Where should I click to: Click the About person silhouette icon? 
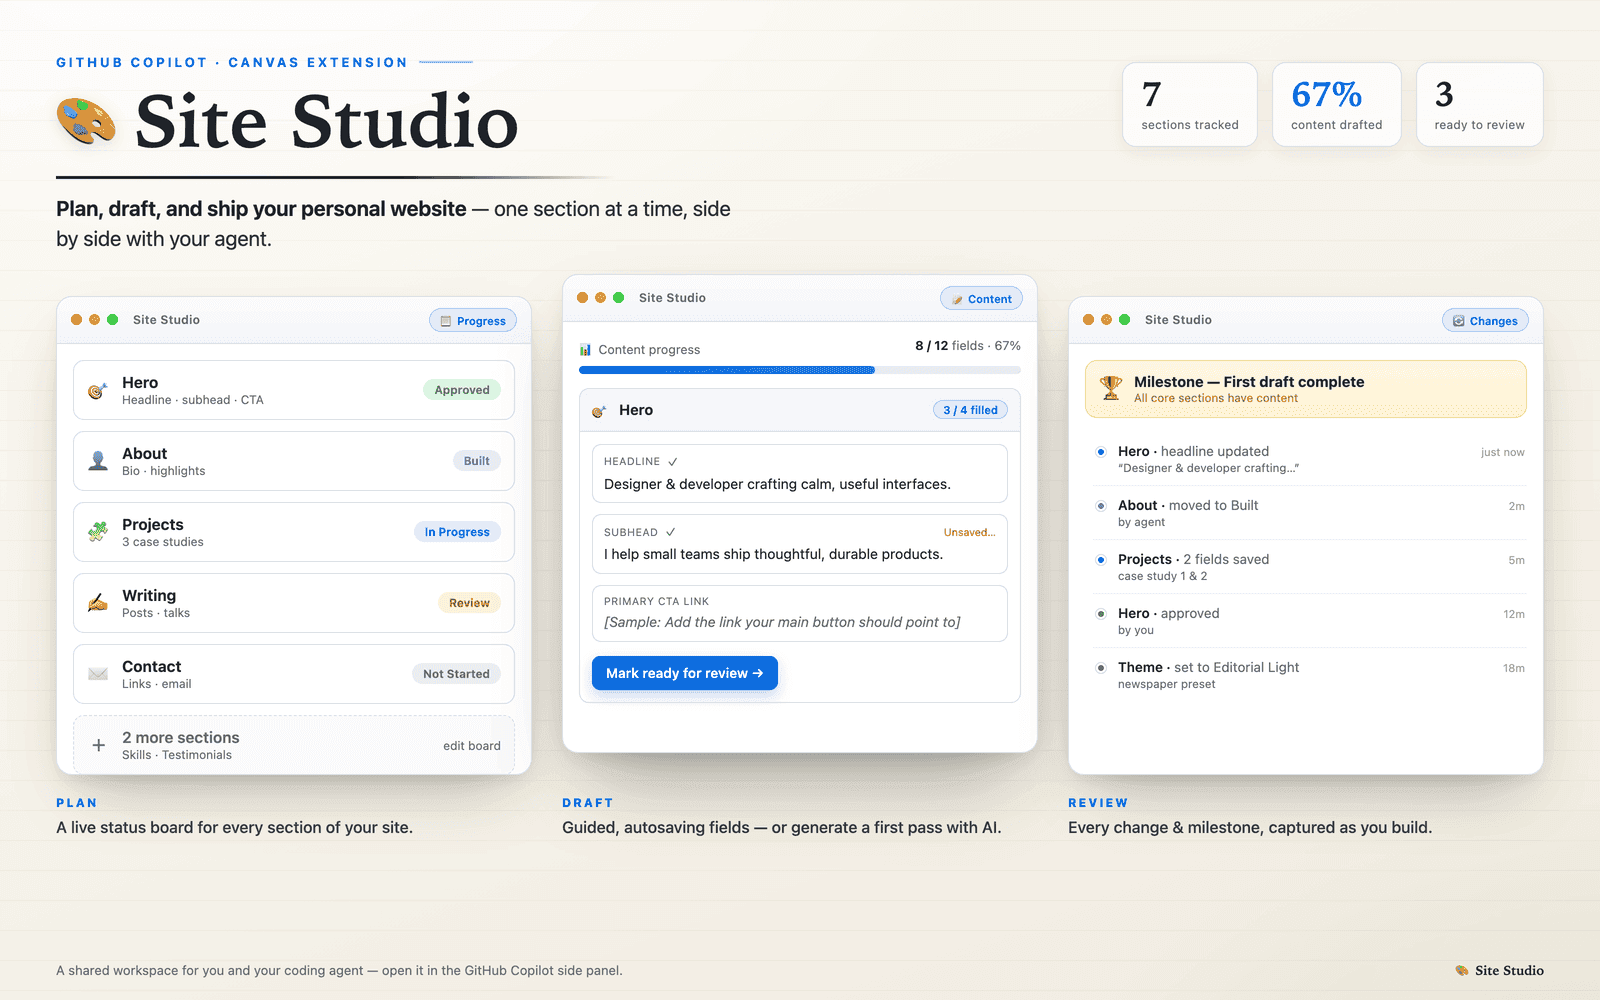click(x=98, y=461)
